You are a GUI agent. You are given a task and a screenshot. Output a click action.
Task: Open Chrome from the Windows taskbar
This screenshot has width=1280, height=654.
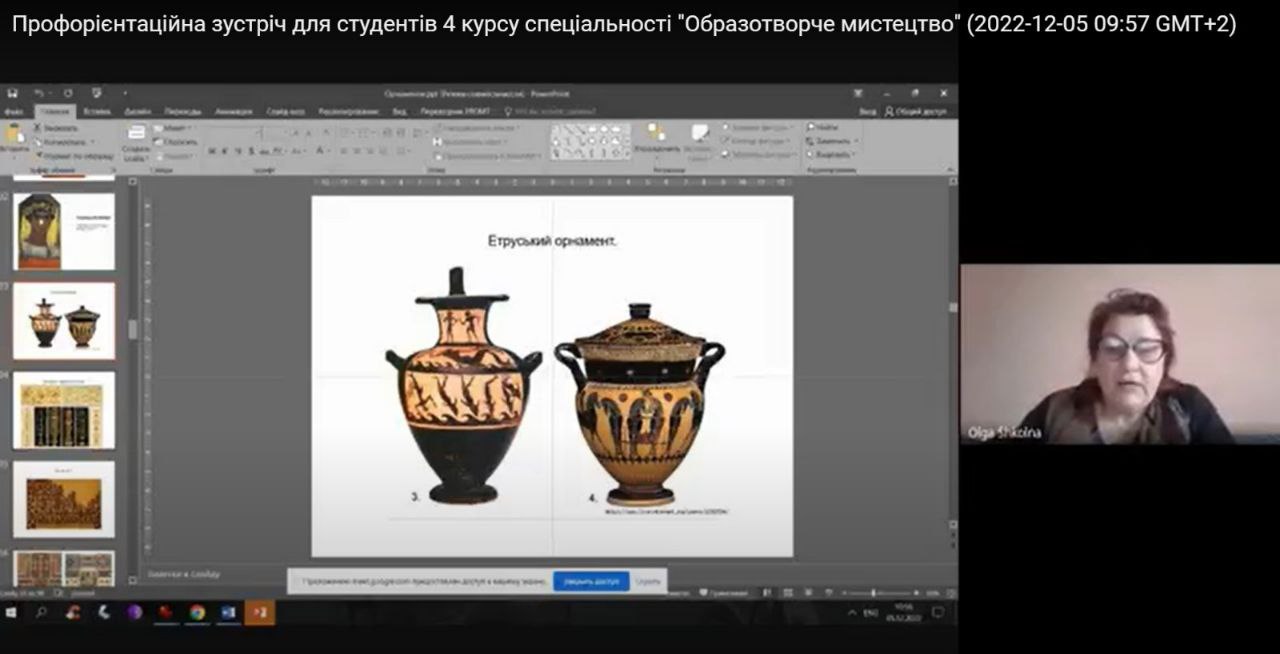197,612
